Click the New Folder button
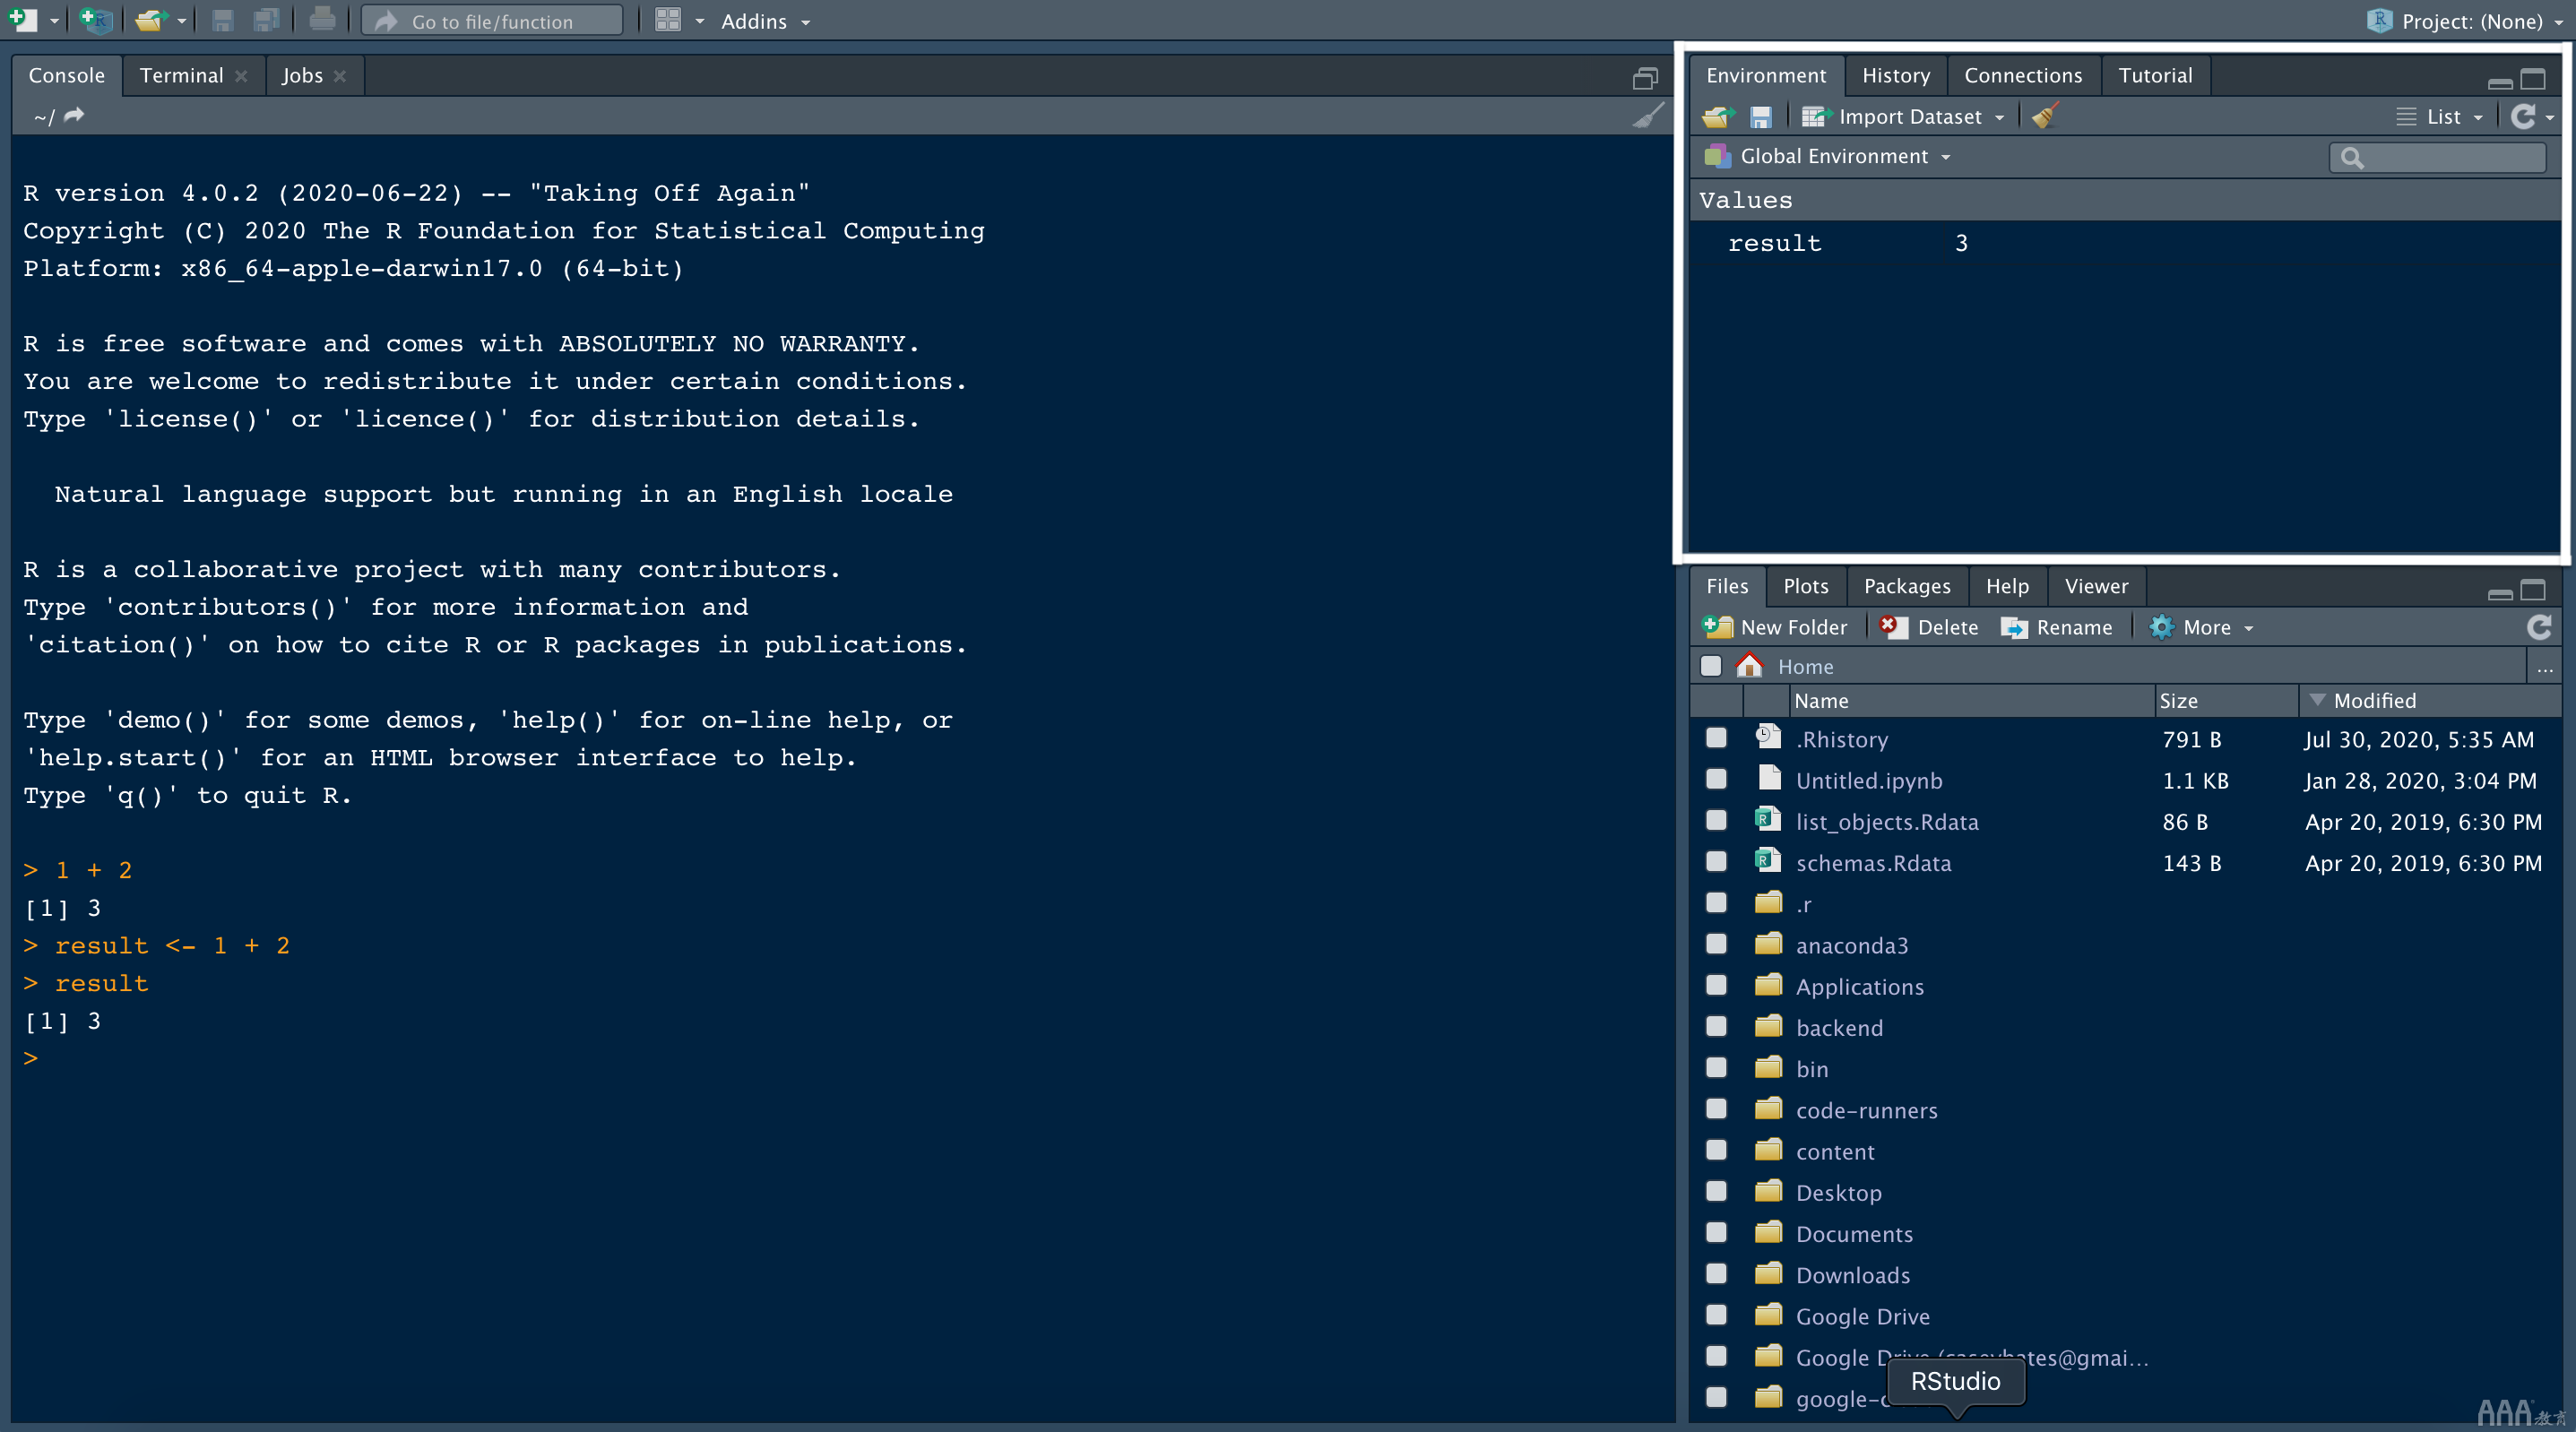Image resolution: width=2576 pixels, height=1432 pixels. coord(1775,627)
